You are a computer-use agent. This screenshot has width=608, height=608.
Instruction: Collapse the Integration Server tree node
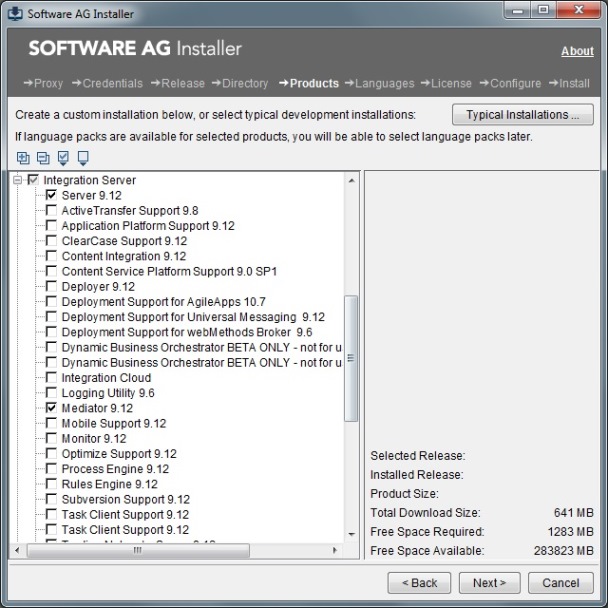[x=17, y=180]
